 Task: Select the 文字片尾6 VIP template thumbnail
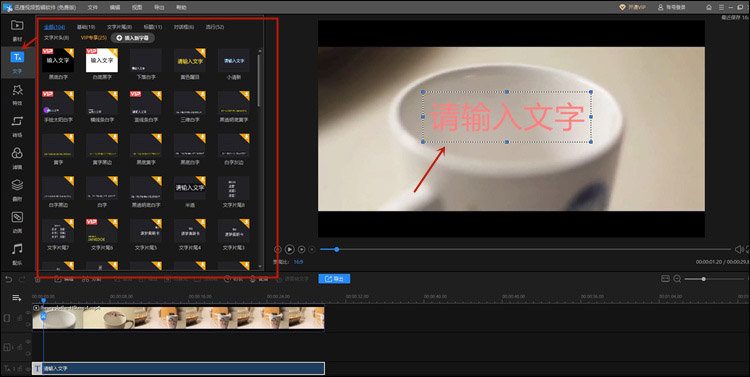pyautogui.click(x=102, y=231)
